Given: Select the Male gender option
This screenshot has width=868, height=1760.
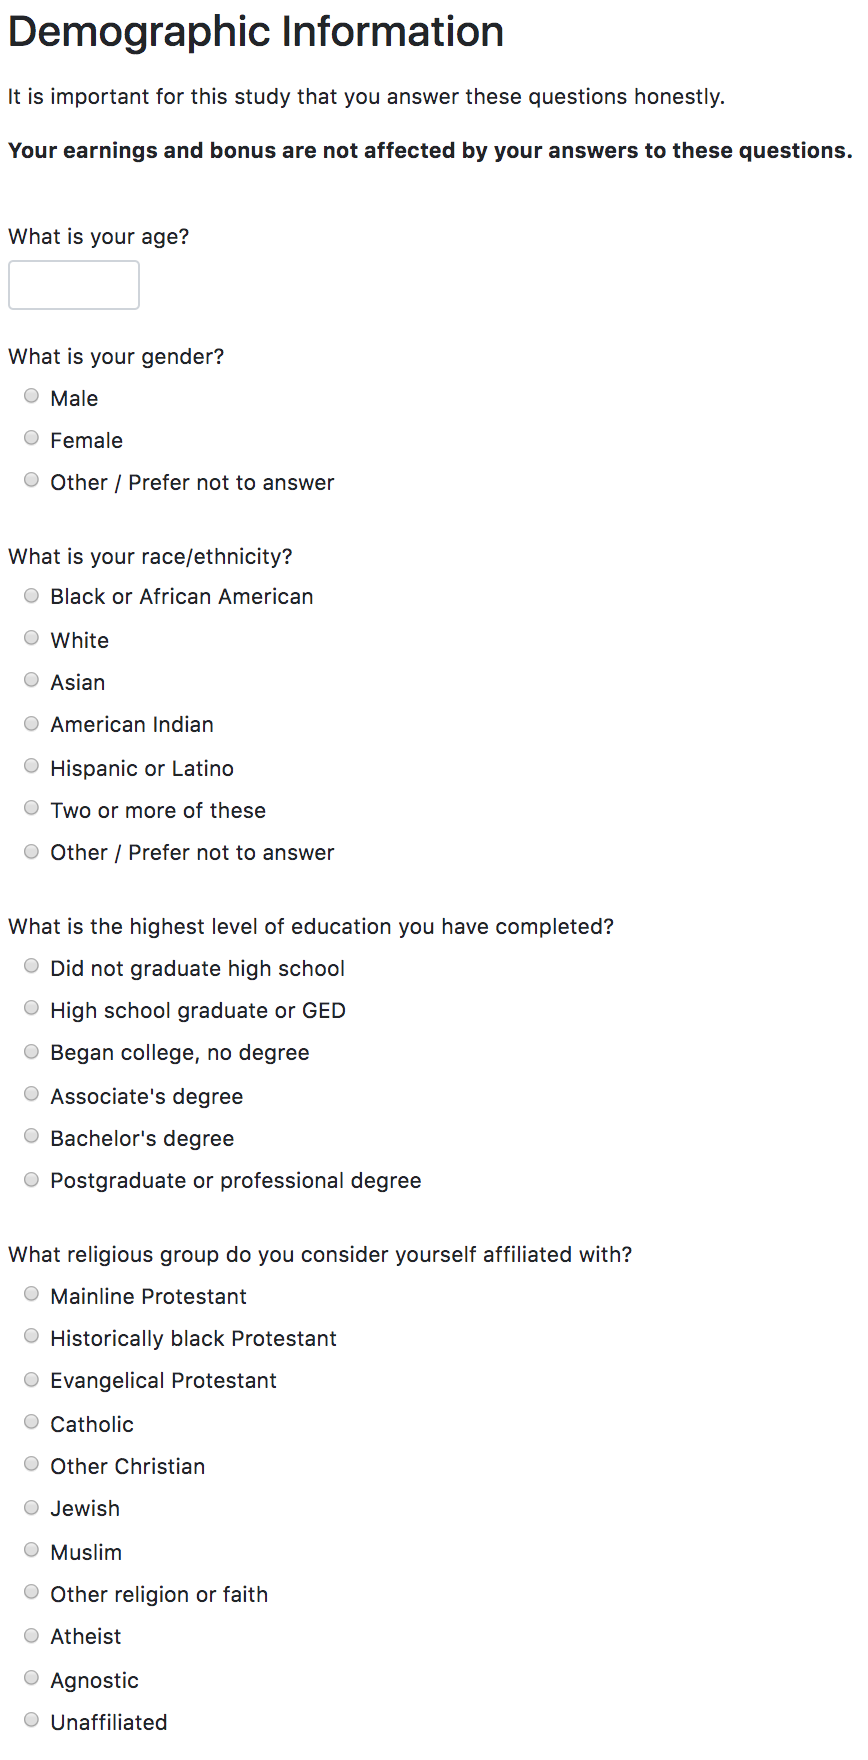Looking at the screenshot, I should [32, 396].
